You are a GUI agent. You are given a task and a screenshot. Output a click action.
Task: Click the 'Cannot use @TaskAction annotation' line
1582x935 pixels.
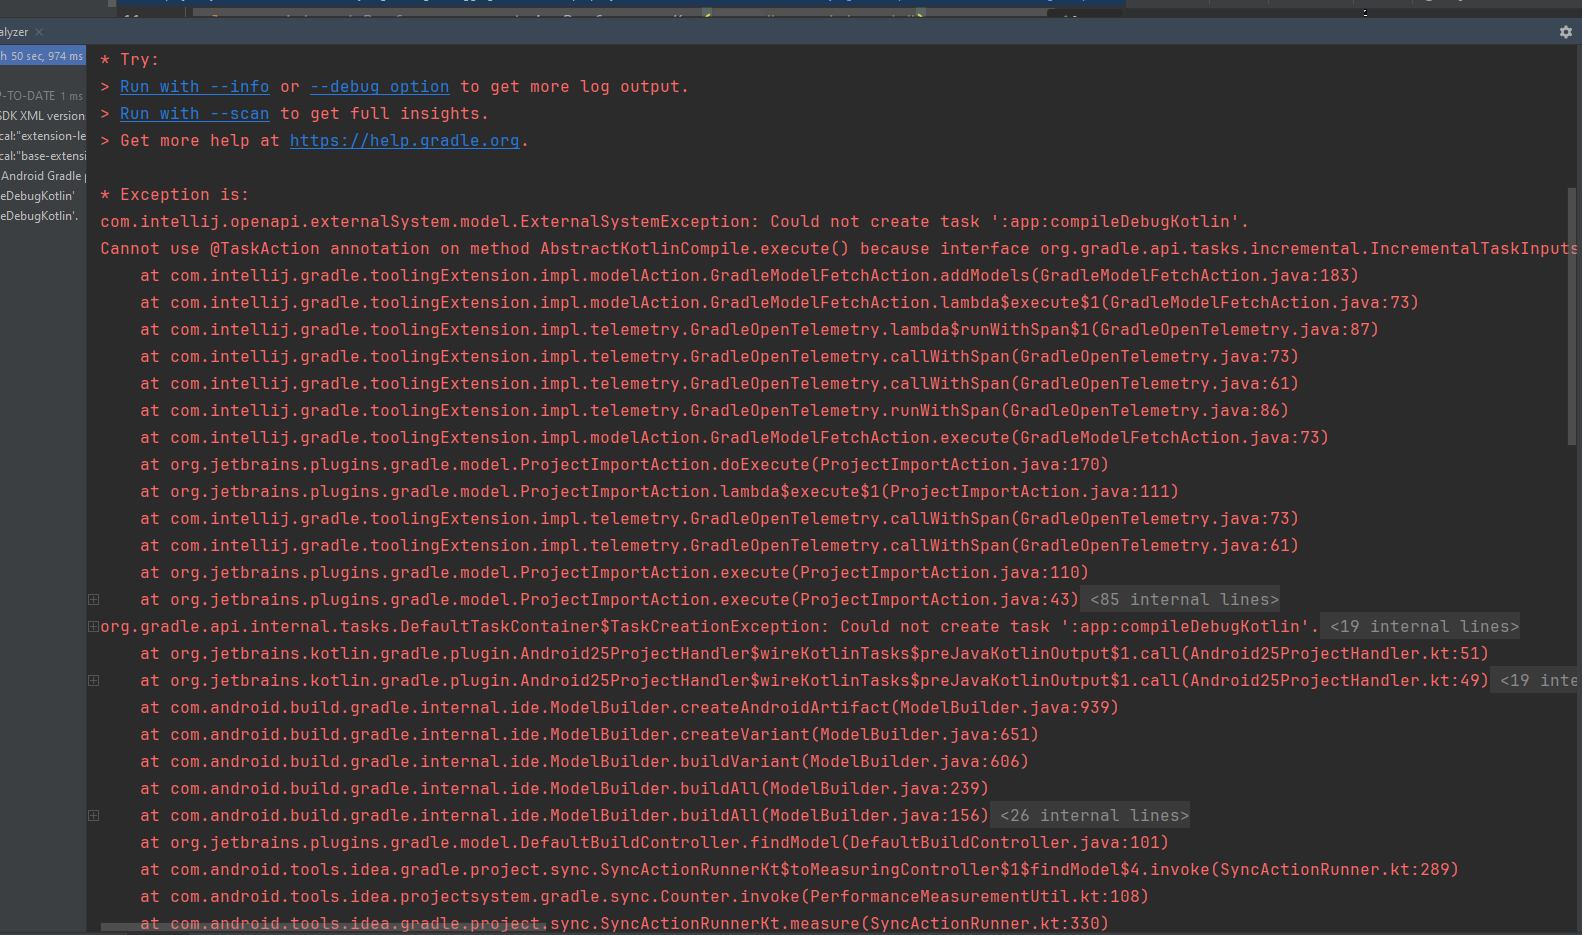click(x=838, y=249)
